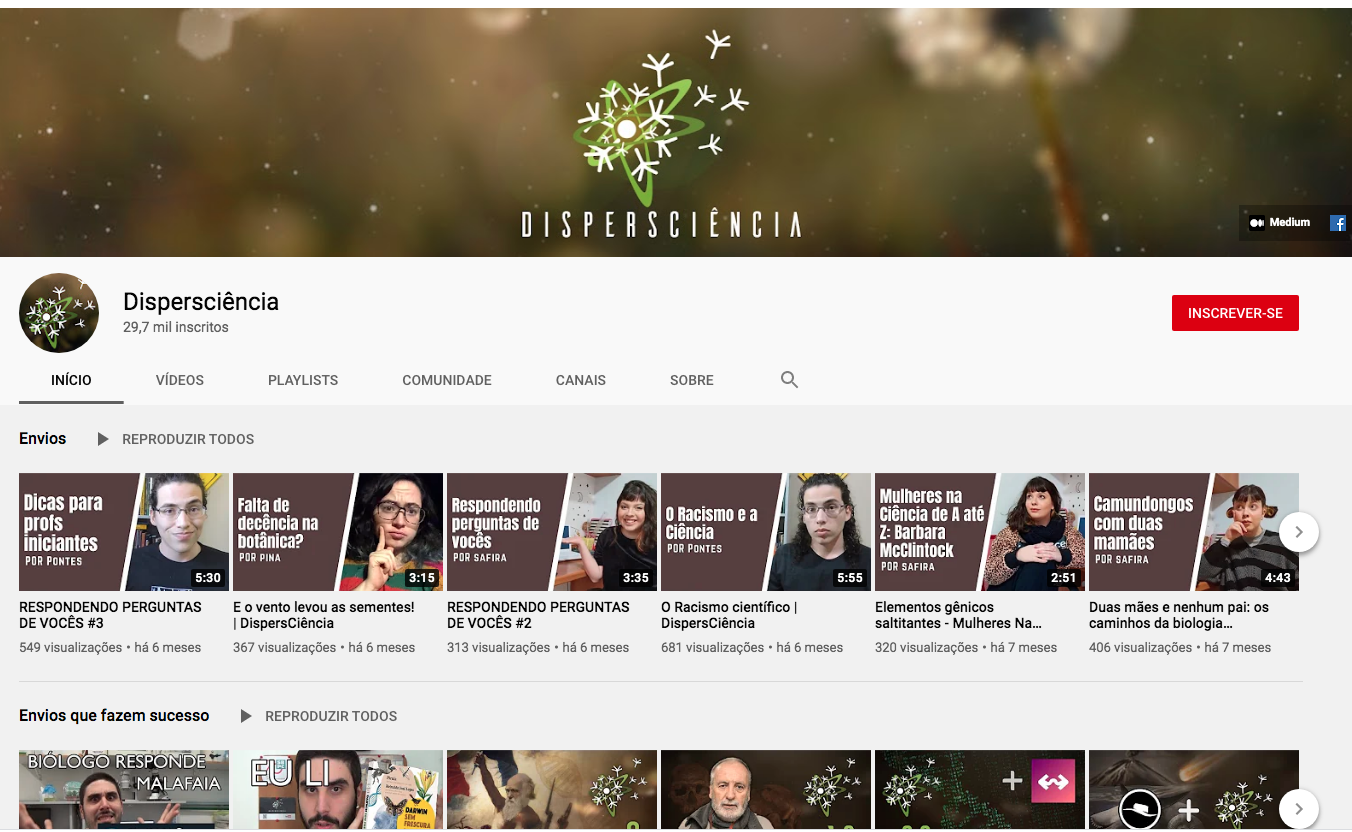Open popular thumbnail of elderly bearded man
The height and width of the screenshot is (832, 1352).
tap(766, 790)
